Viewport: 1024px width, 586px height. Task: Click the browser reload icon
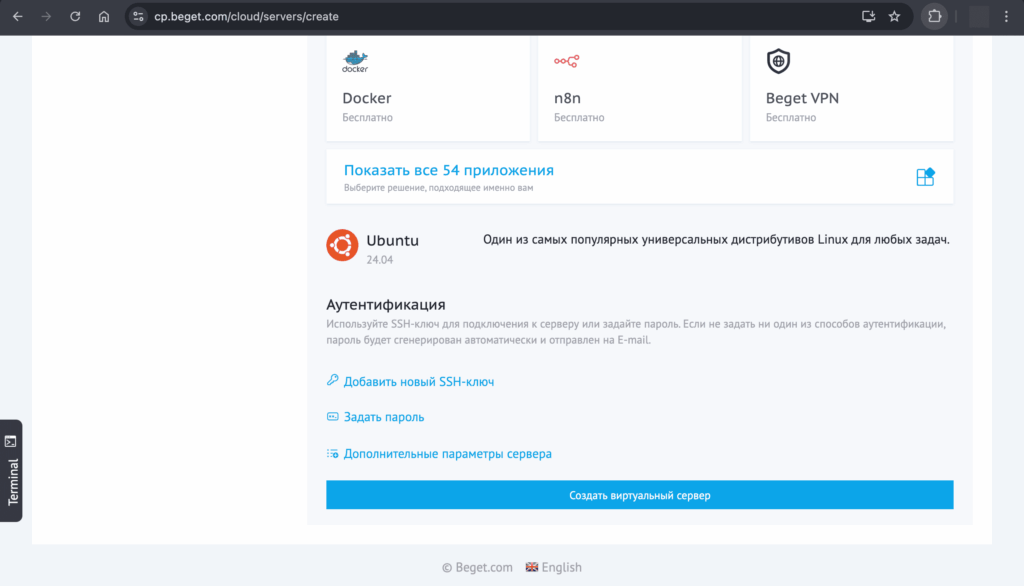[75, 17]
